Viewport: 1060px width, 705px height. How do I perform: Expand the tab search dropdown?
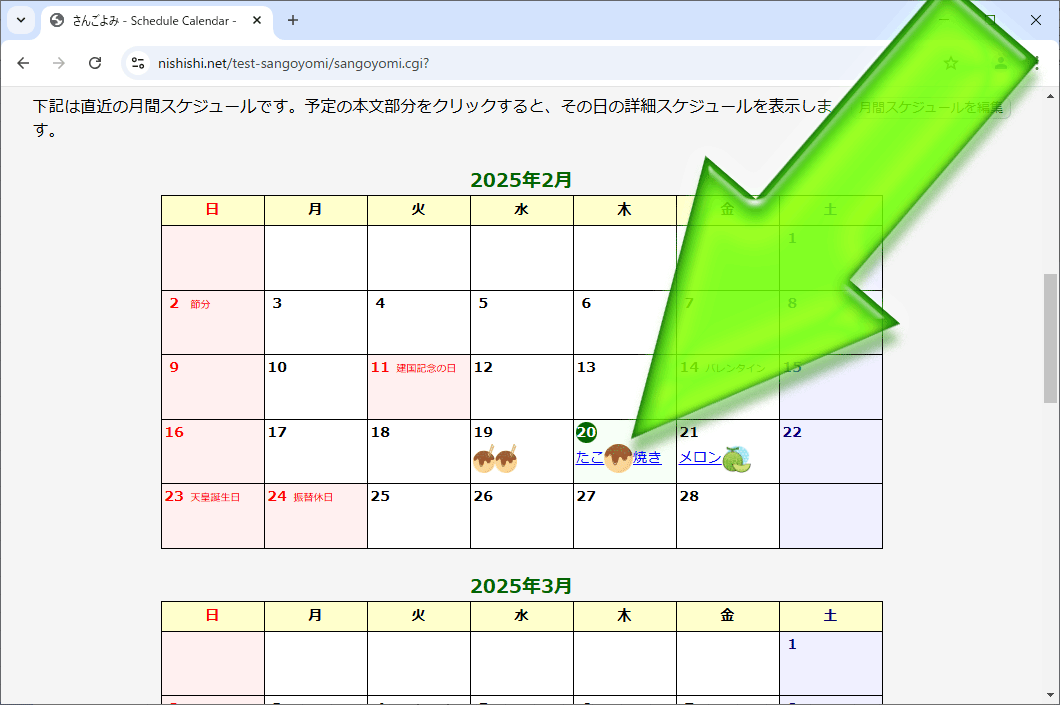(21, 20)
